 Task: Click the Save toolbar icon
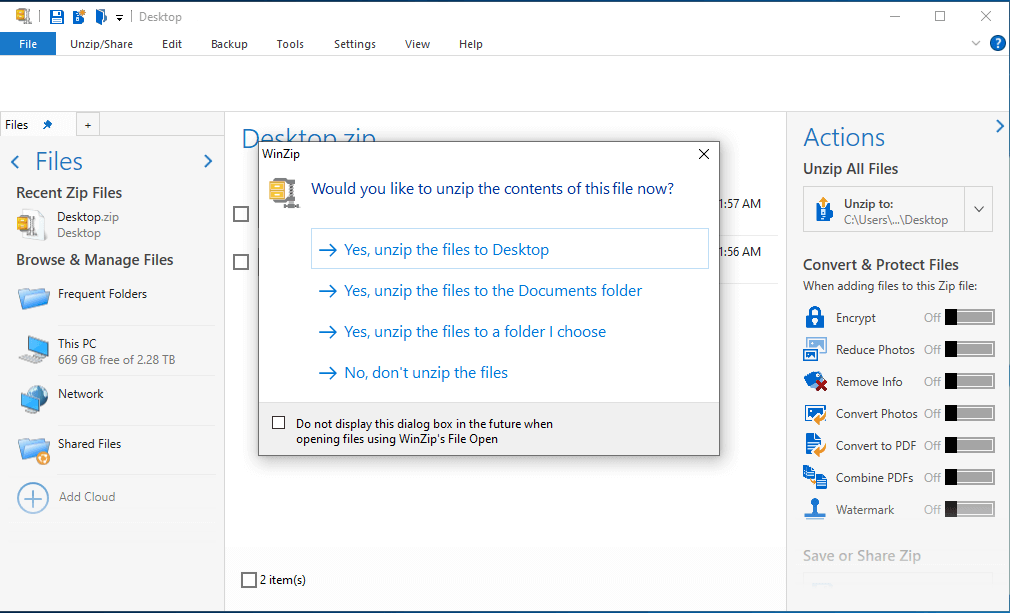pos(56,16)
